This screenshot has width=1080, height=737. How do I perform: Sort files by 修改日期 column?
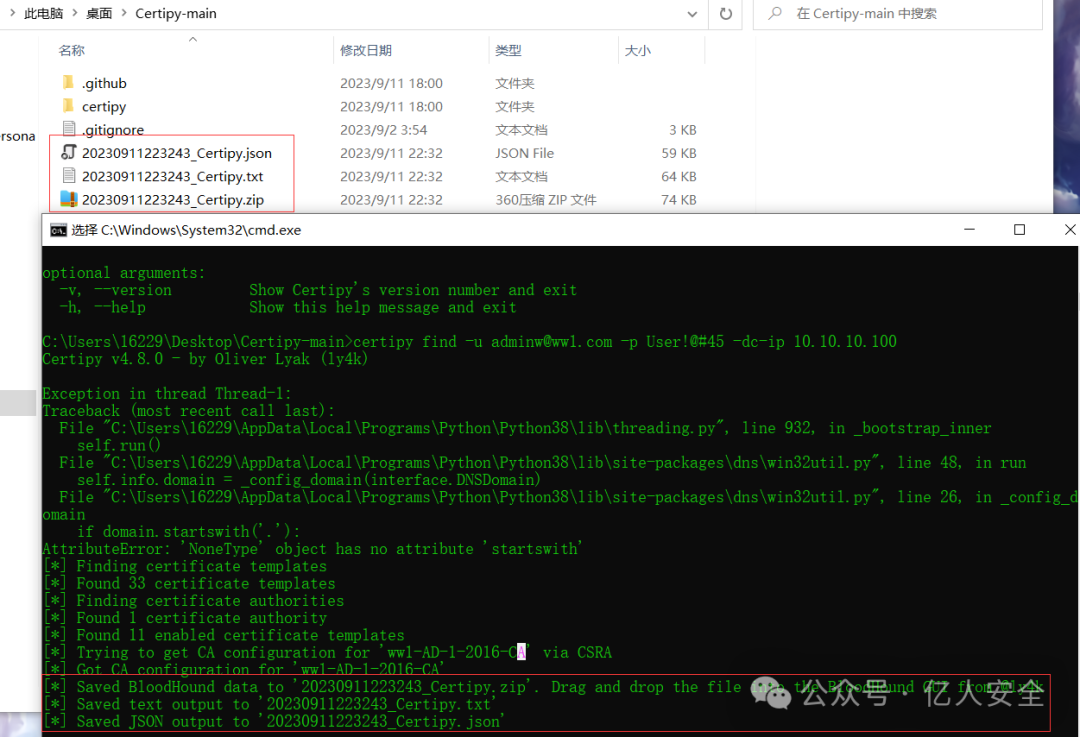[366, 50]
